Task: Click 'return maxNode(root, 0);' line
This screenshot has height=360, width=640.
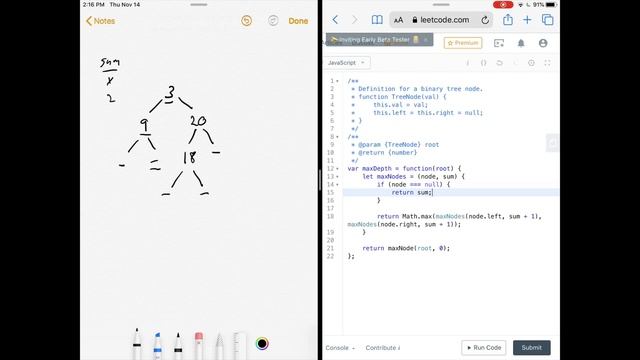Action: coord(406,248)
